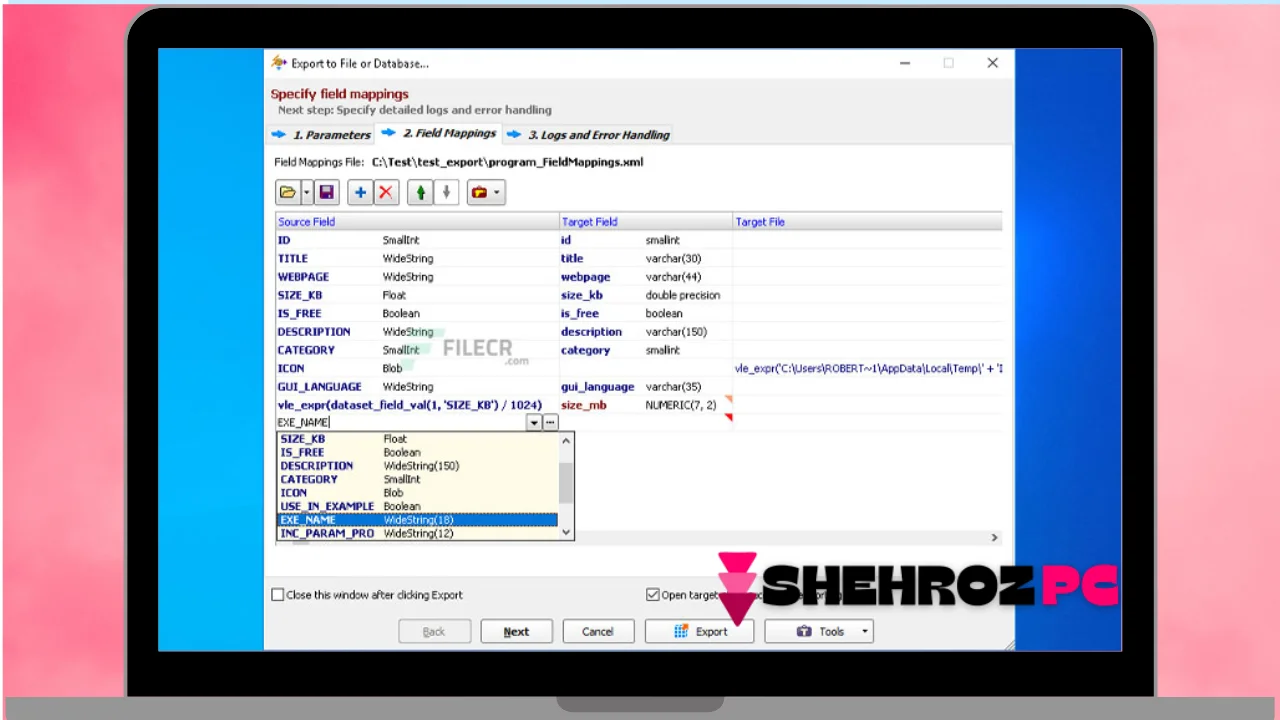The width and height of the screenshot is (1280, 720).
Task: Select the WEBPAGE source field cell
Action: (418, 277)
